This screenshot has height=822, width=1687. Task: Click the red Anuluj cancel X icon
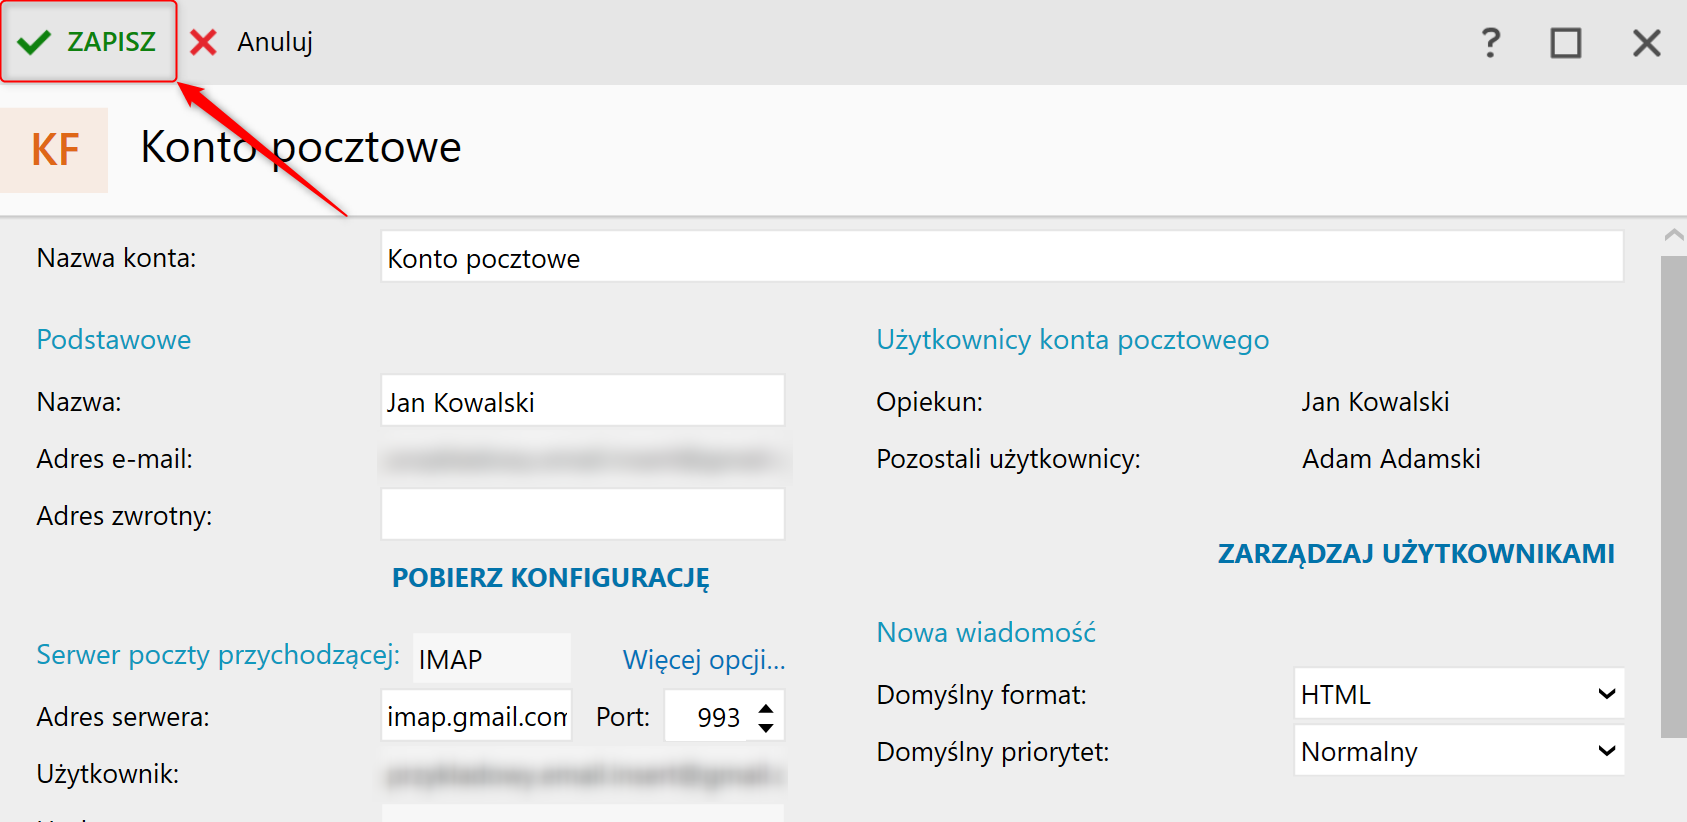tap(204, 42)
